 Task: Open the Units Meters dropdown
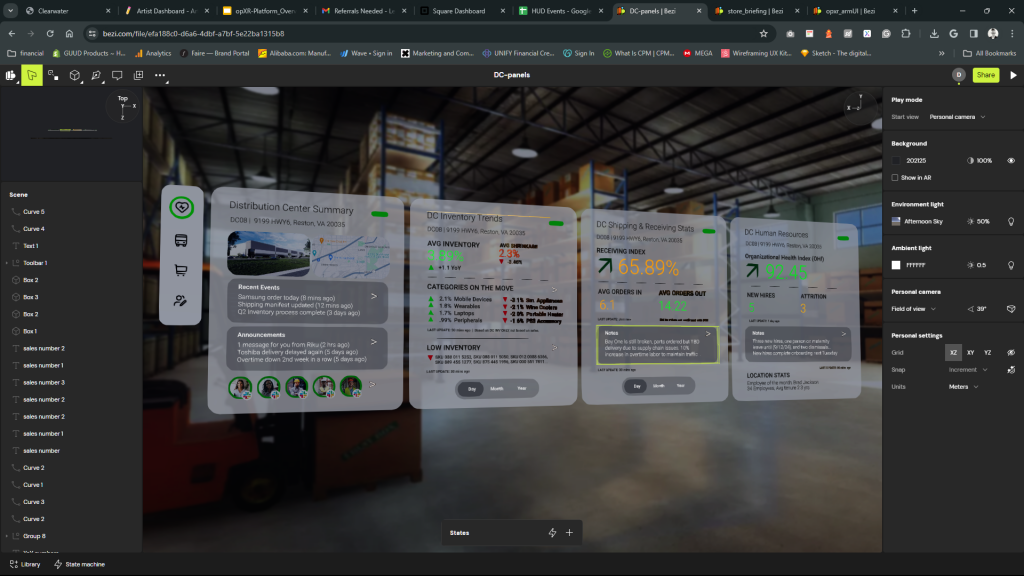963,386
